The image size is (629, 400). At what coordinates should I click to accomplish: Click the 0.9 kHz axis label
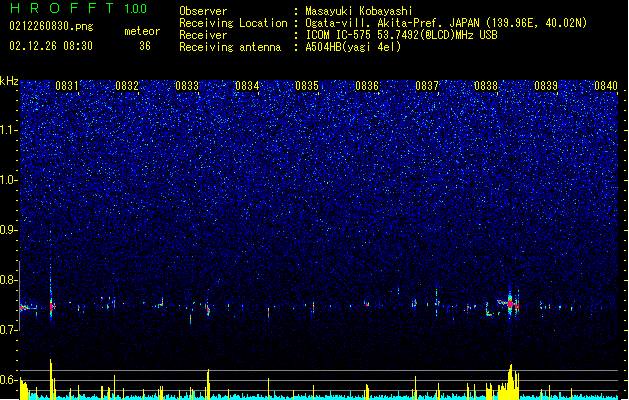pos(9,229)
